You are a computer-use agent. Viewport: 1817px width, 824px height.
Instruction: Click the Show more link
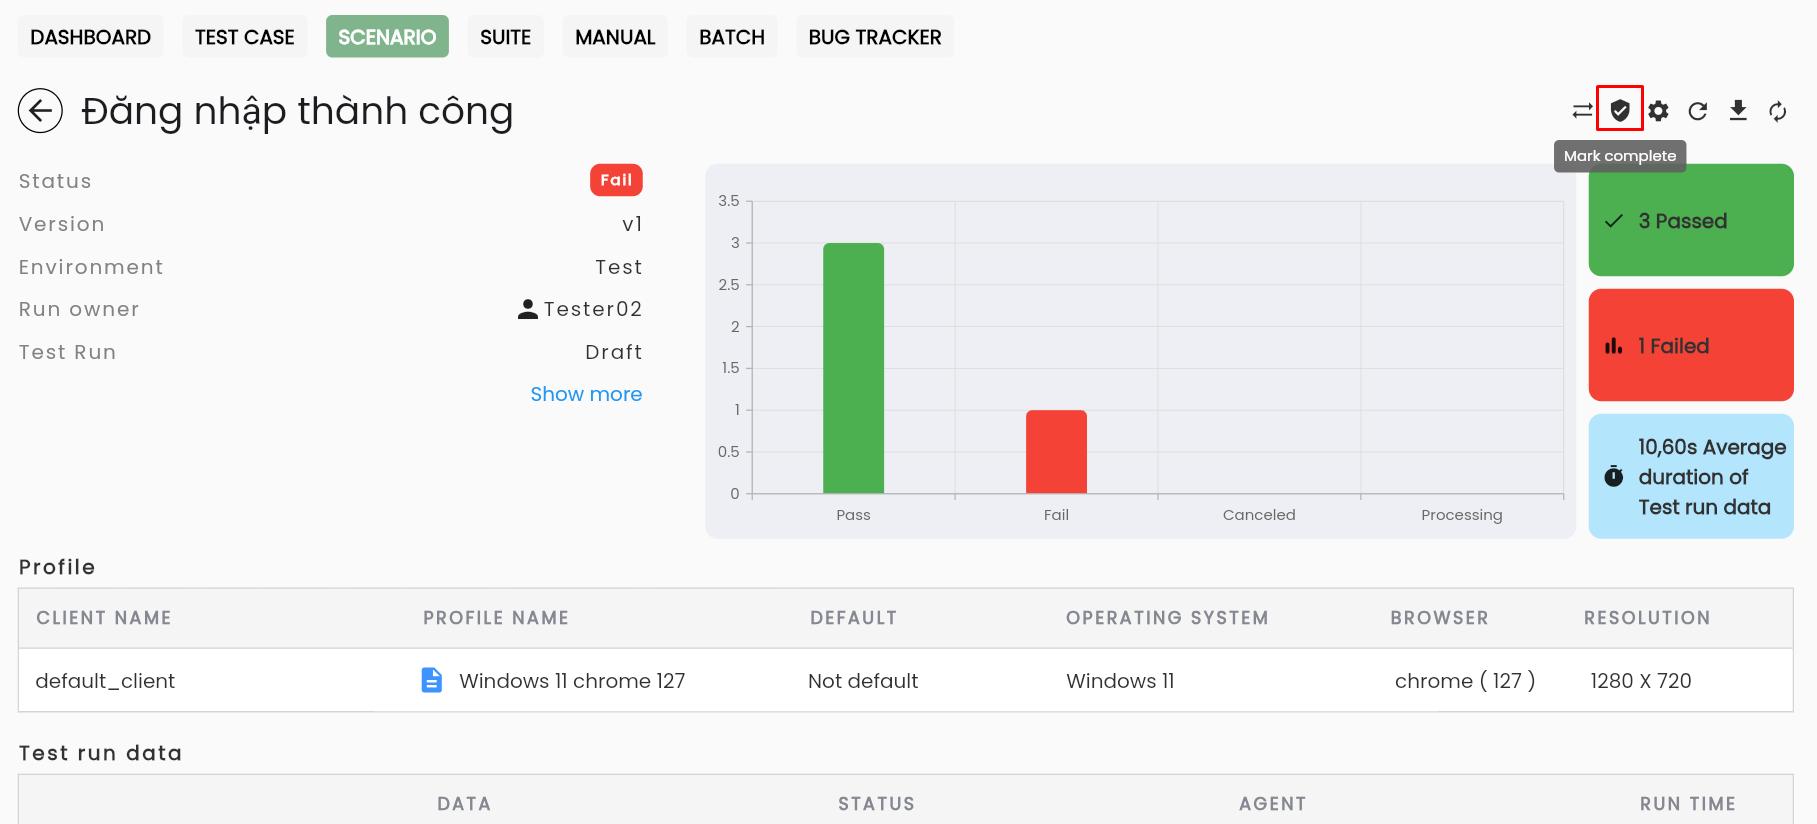tap(586, 394)
